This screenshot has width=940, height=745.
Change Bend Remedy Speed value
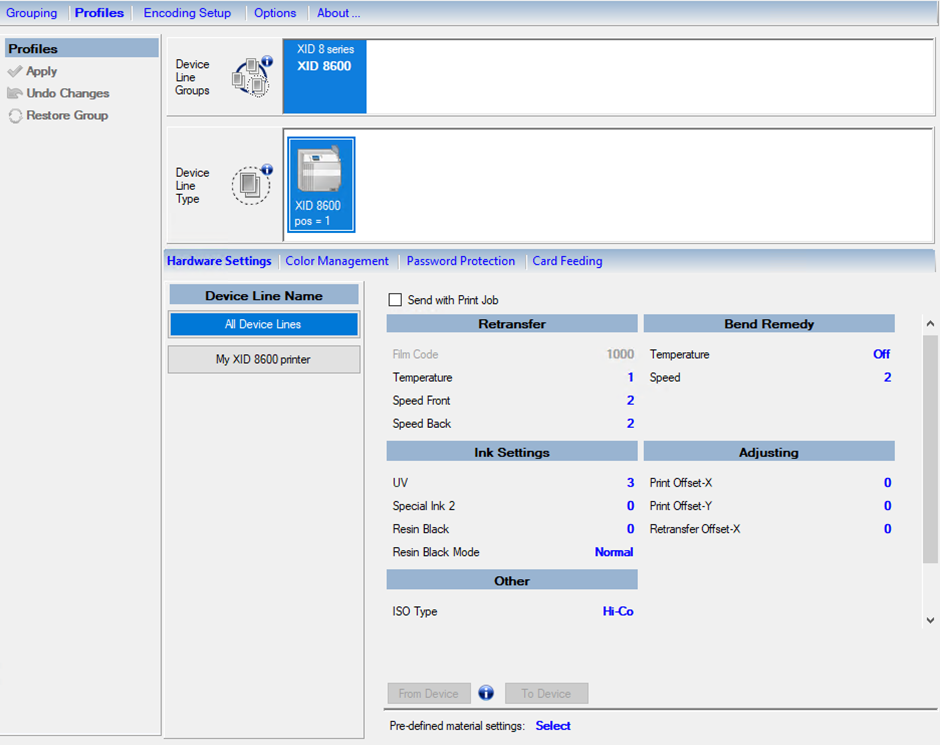(x=887, y=378)
